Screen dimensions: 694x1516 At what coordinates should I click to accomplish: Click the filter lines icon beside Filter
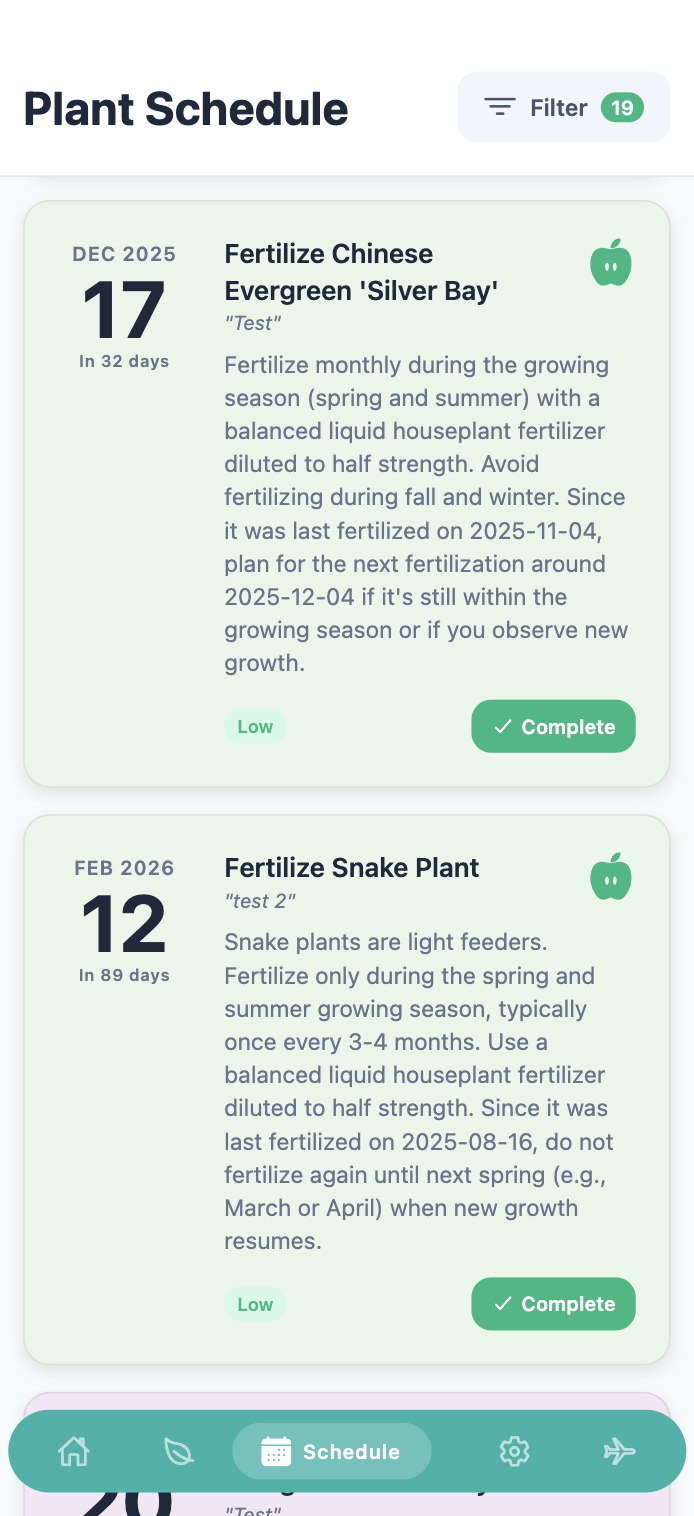click(500, 107)
